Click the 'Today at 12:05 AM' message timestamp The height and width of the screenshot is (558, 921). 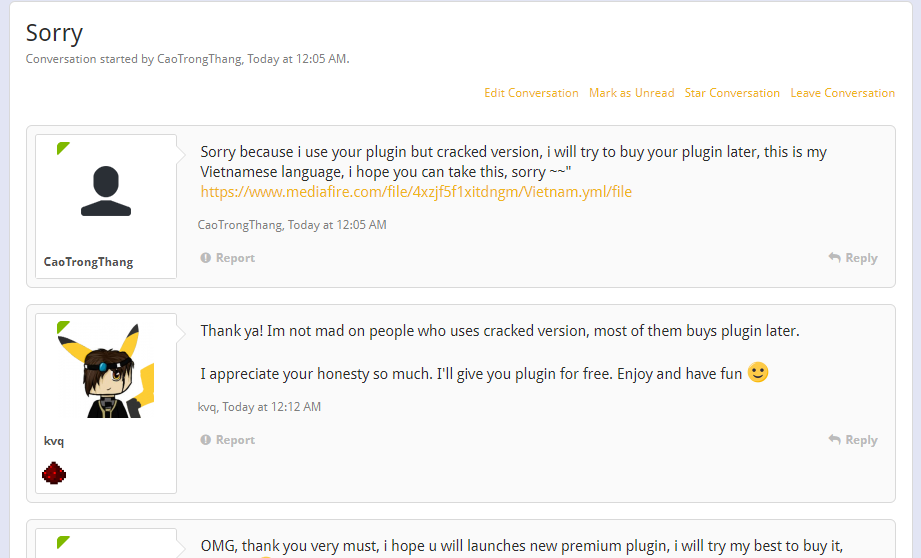pyautogui.click(x=337, y=225)
